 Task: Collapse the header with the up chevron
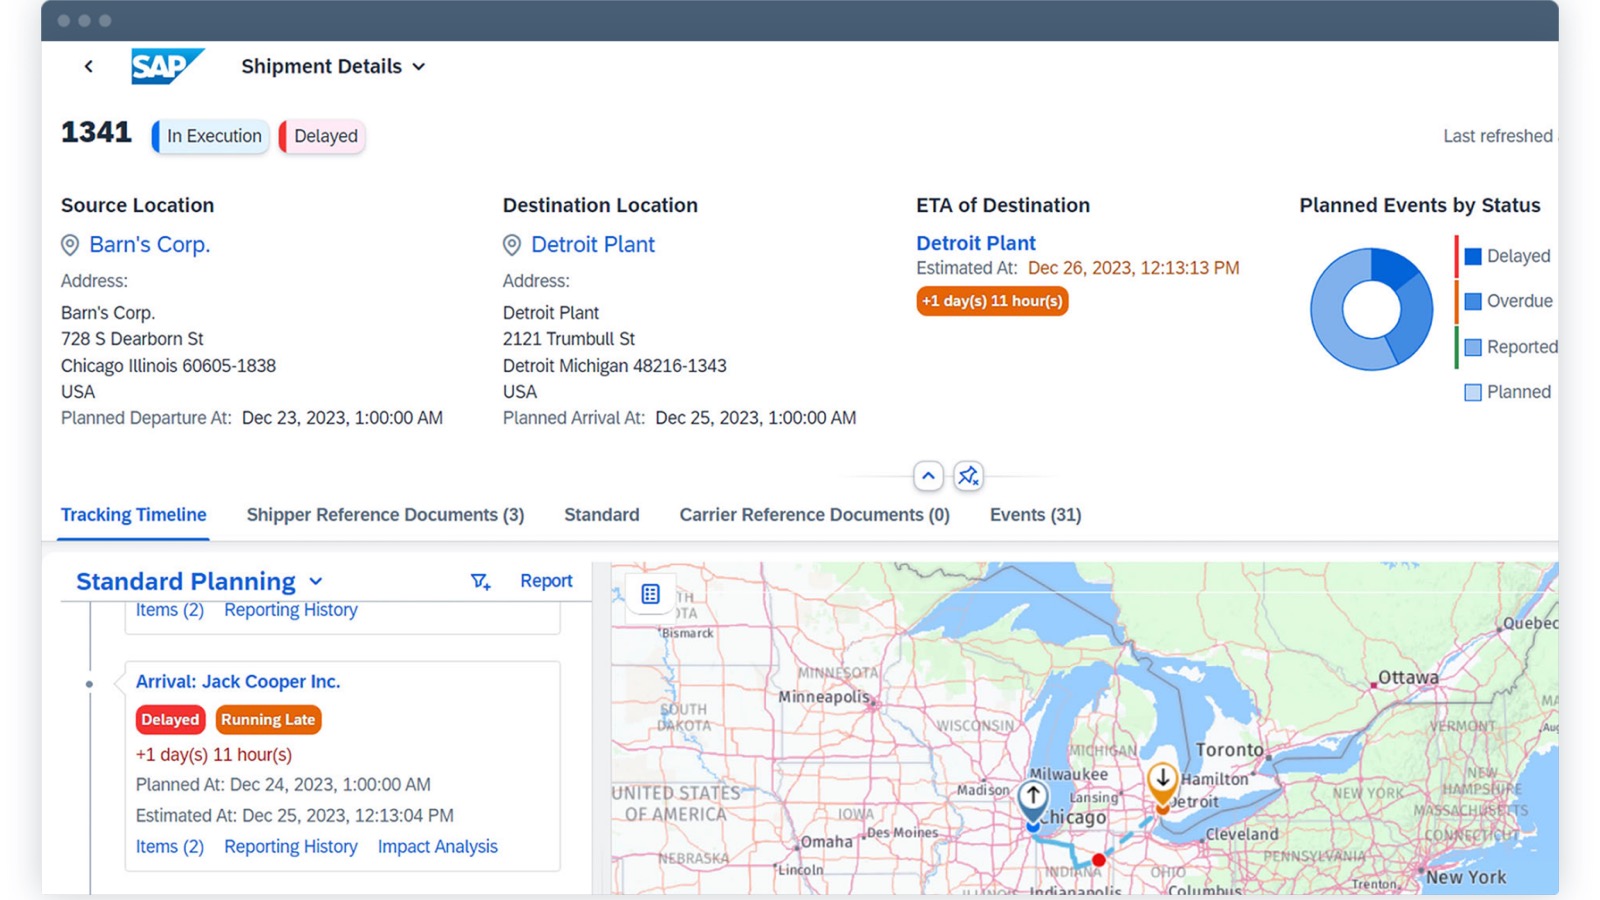928,476
